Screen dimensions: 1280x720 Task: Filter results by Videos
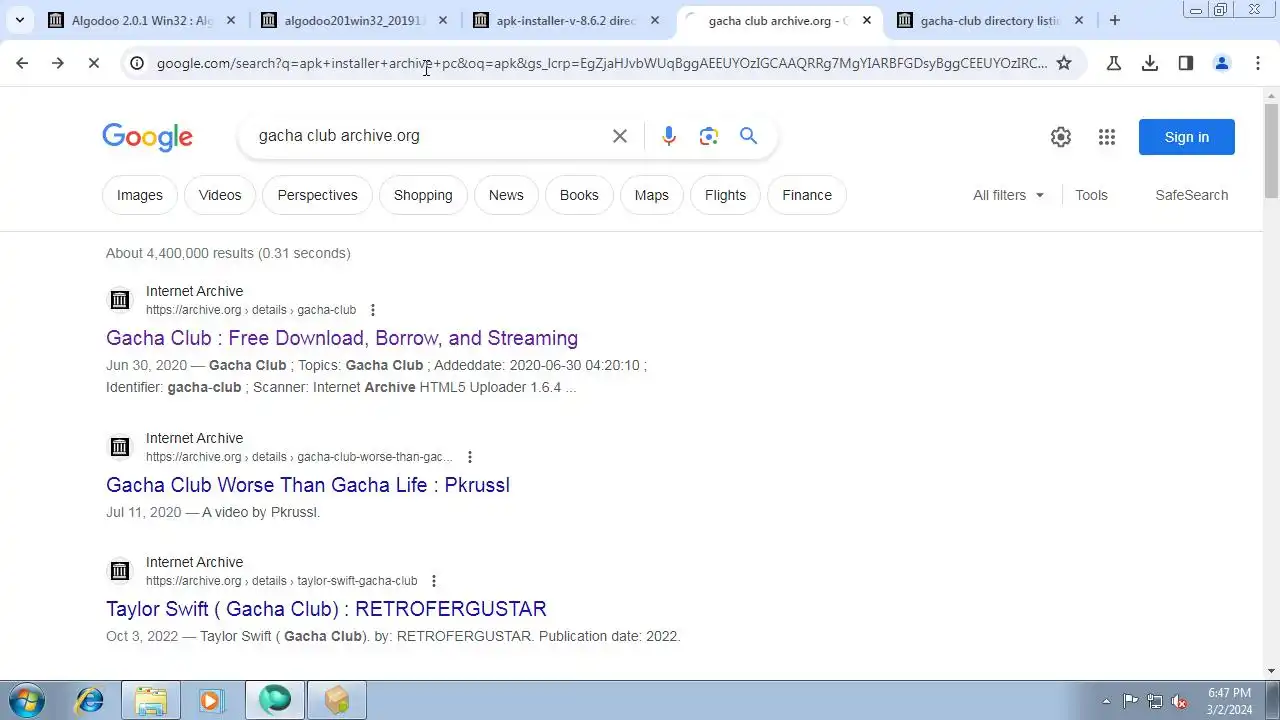pyautogui.click(x=220, y=195)
